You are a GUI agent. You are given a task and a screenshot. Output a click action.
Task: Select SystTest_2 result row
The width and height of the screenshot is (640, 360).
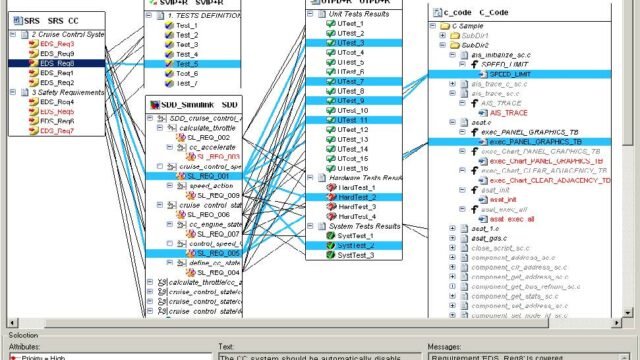coord(354,245)
